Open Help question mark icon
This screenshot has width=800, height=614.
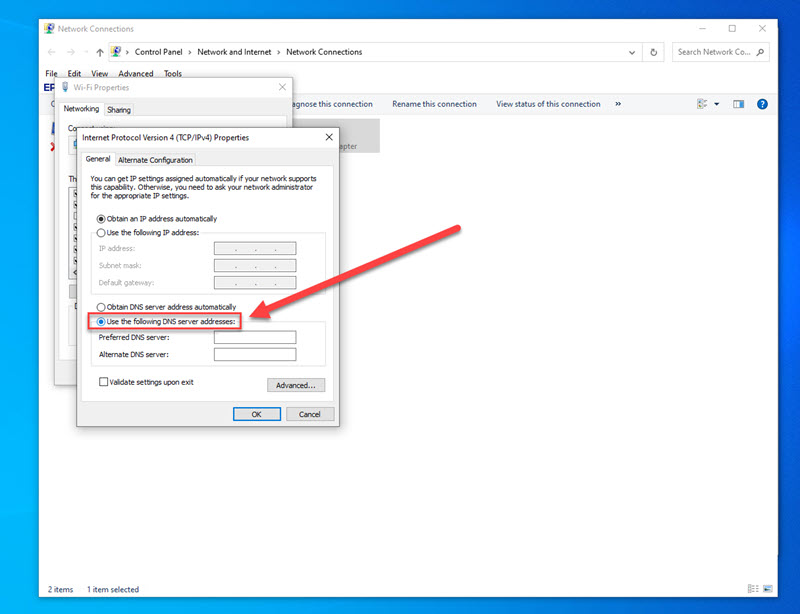tap(762, 104)
